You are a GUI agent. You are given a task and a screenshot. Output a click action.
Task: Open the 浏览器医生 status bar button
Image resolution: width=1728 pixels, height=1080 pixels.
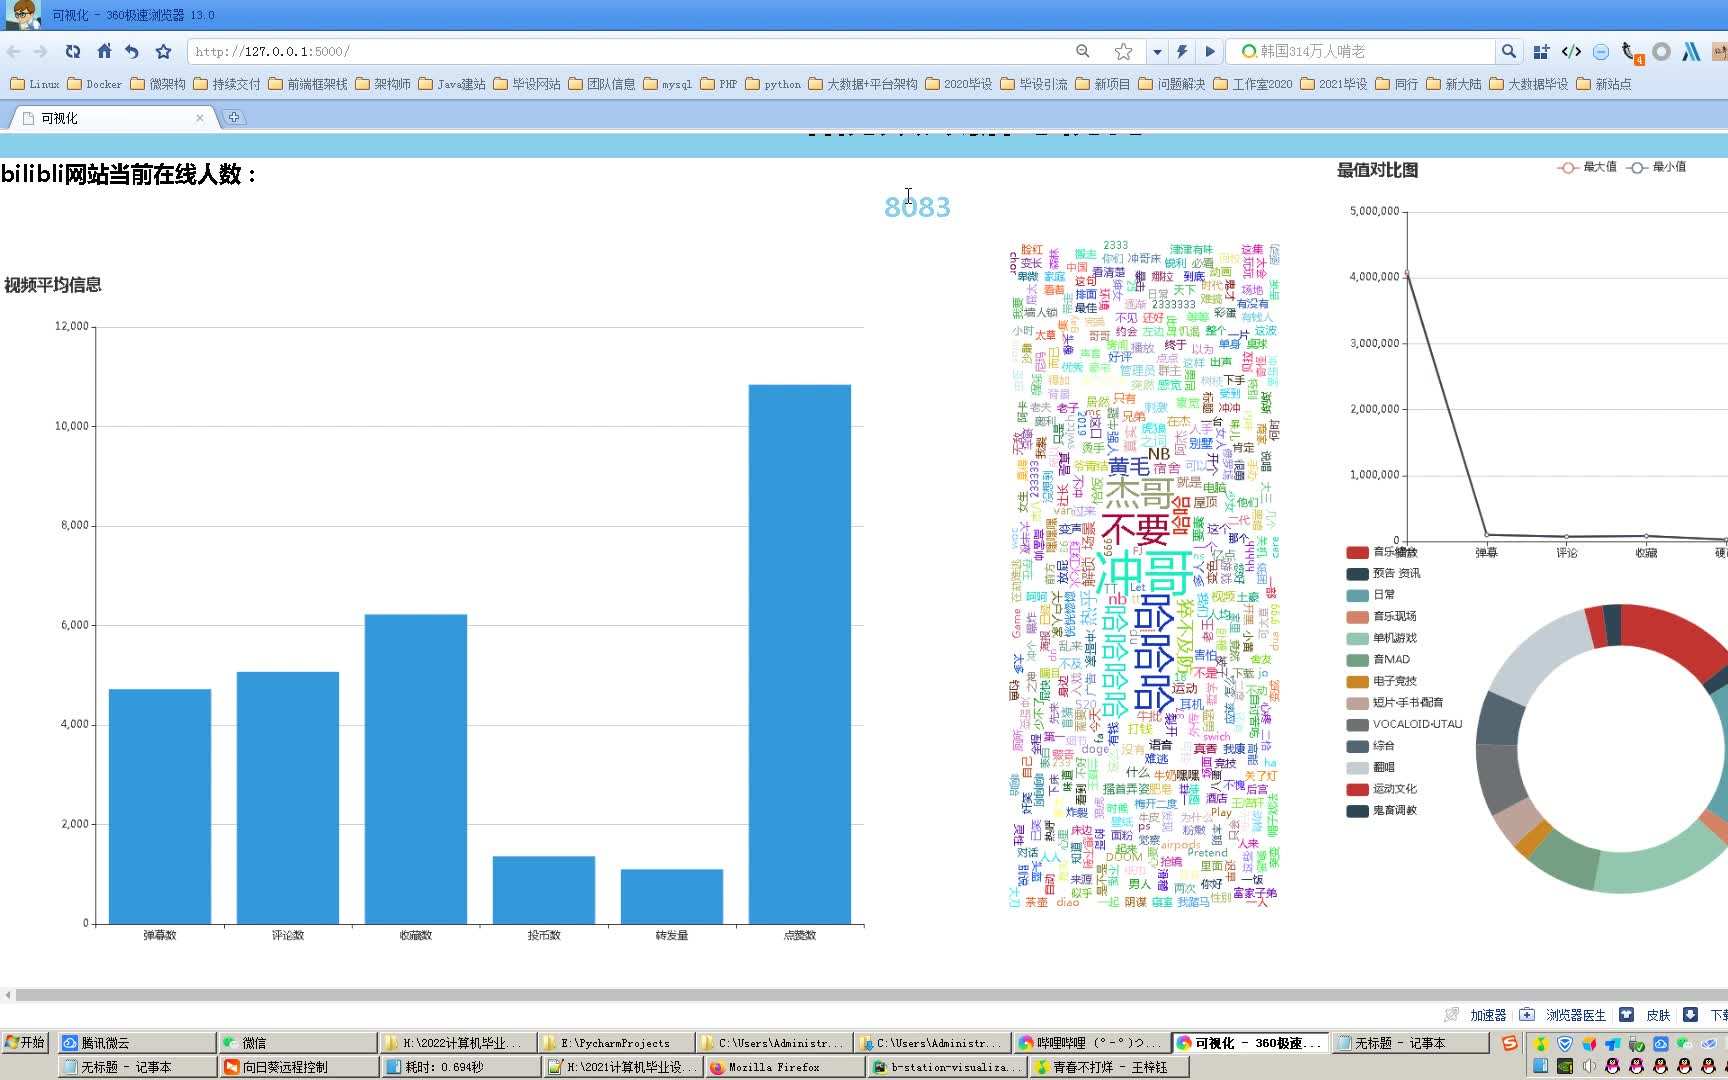click(x=1563, y=1015)
